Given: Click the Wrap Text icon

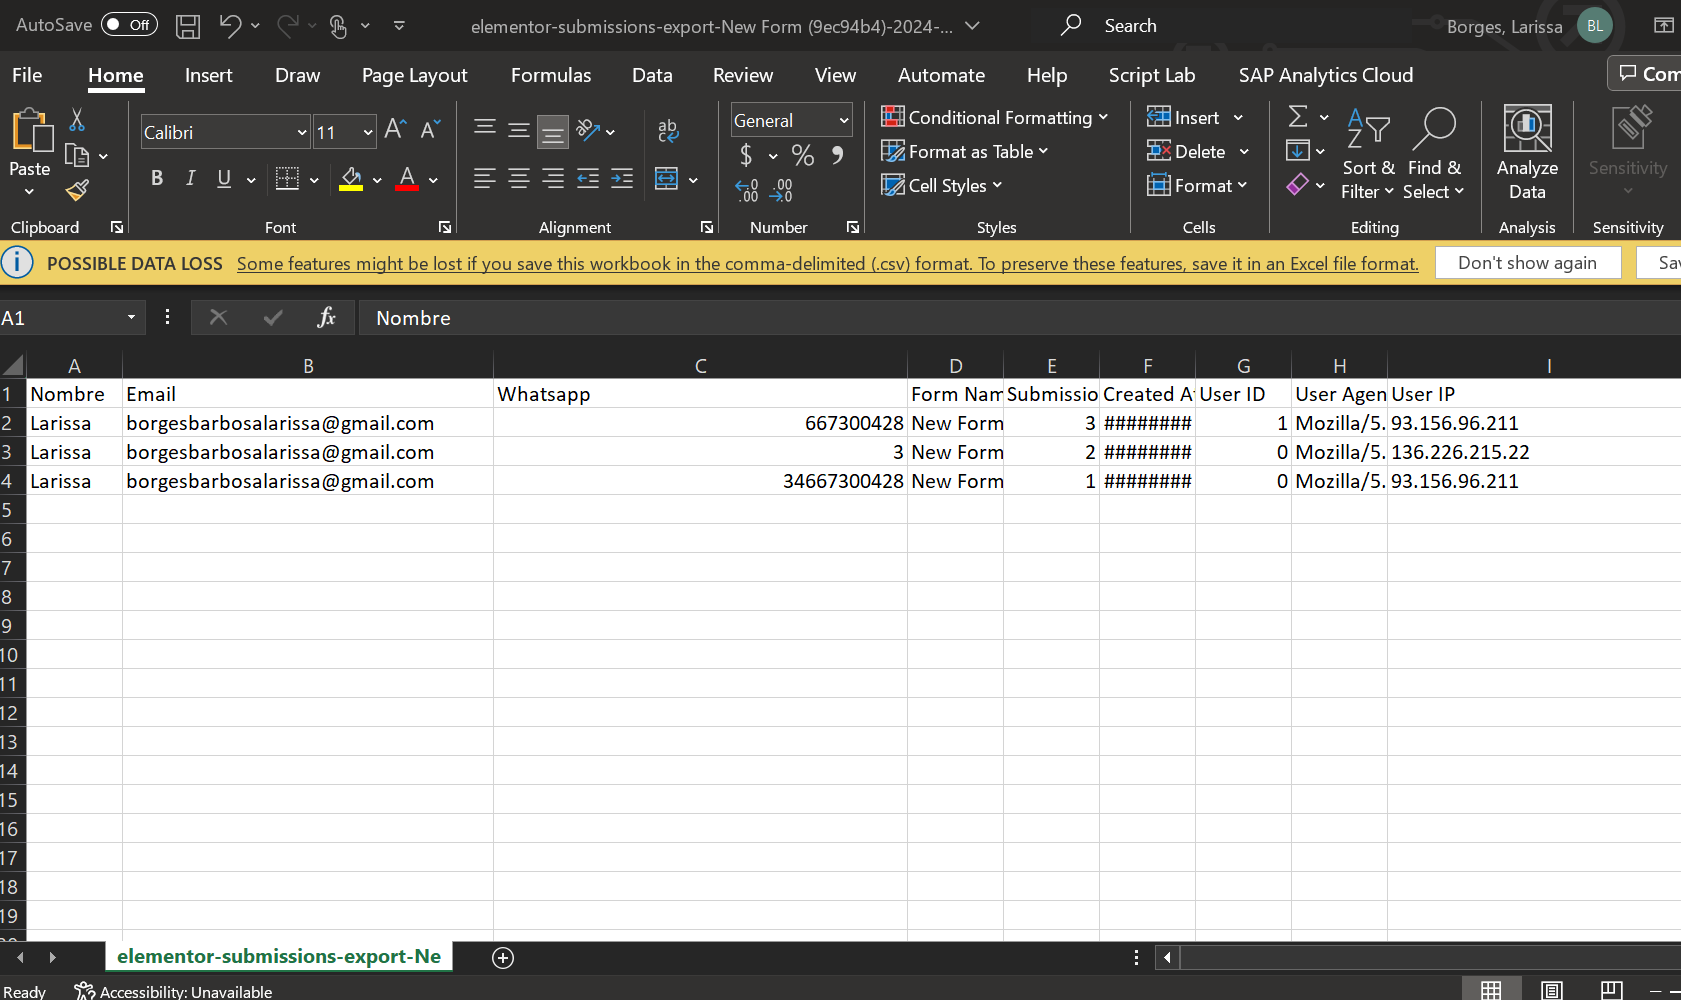Looking at the screenshot, I should tap(668, 130).
